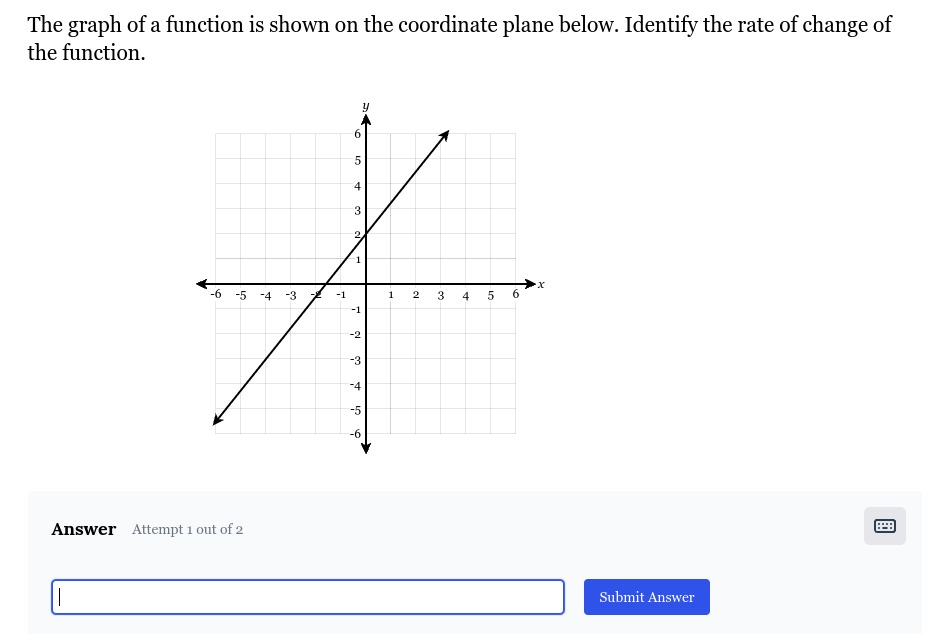Click the left arrowhead of the x-axis
The image size is (929, 634).
point(202,284)
